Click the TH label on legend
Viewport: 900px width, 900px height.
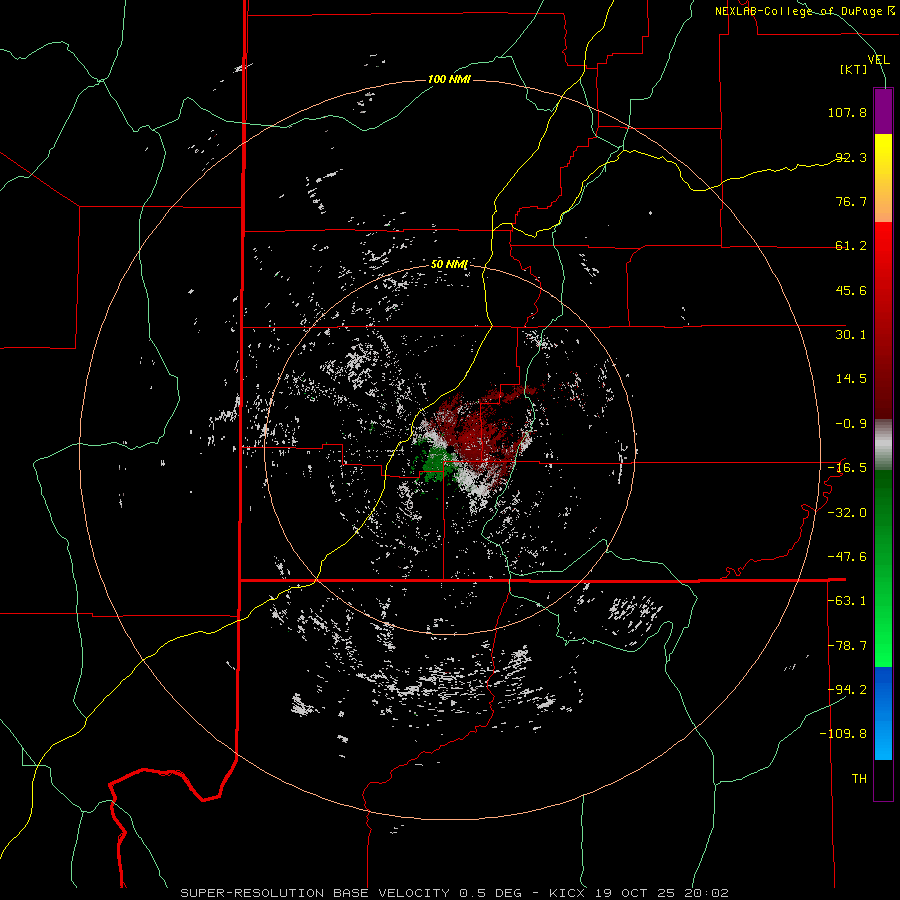click(859, 779)
